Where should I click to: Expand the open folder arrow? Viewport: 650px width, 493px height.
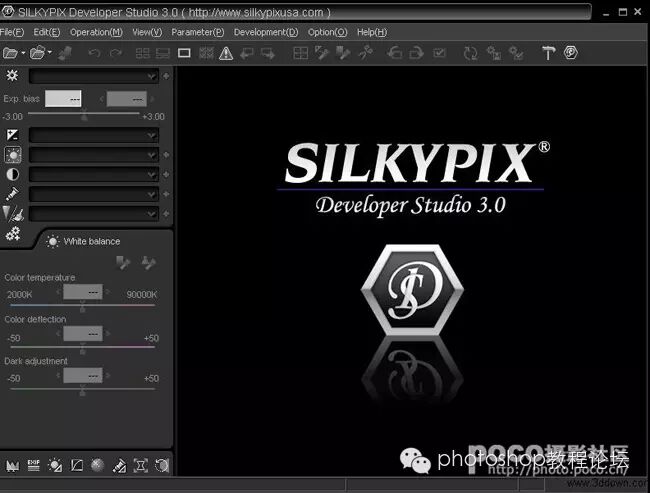(x=50, y=52)
